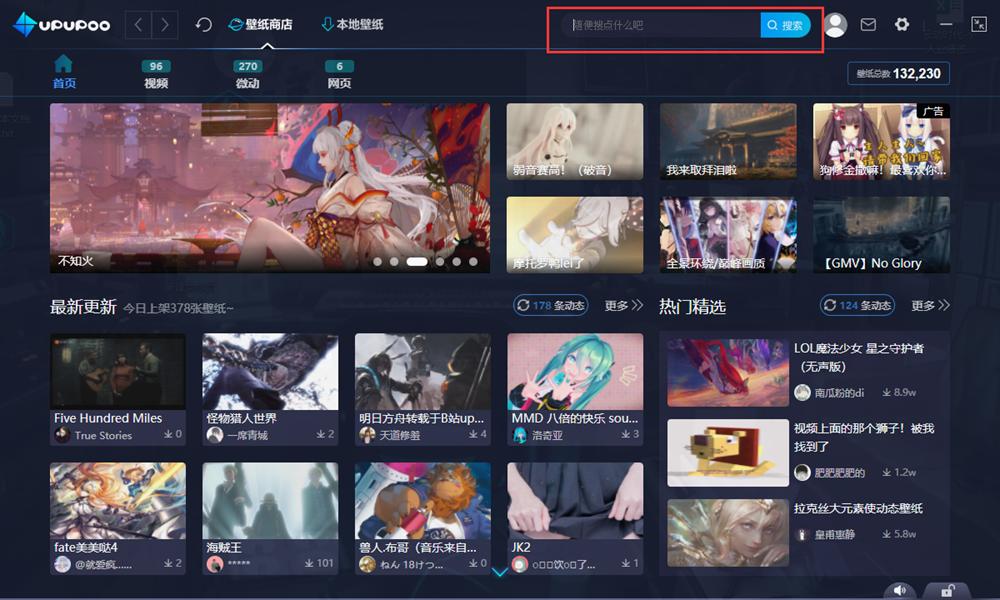The width and height of the screenshot is (1000, 600).
Task: Click the blue 搜索 button
Action: coord(785,26)
